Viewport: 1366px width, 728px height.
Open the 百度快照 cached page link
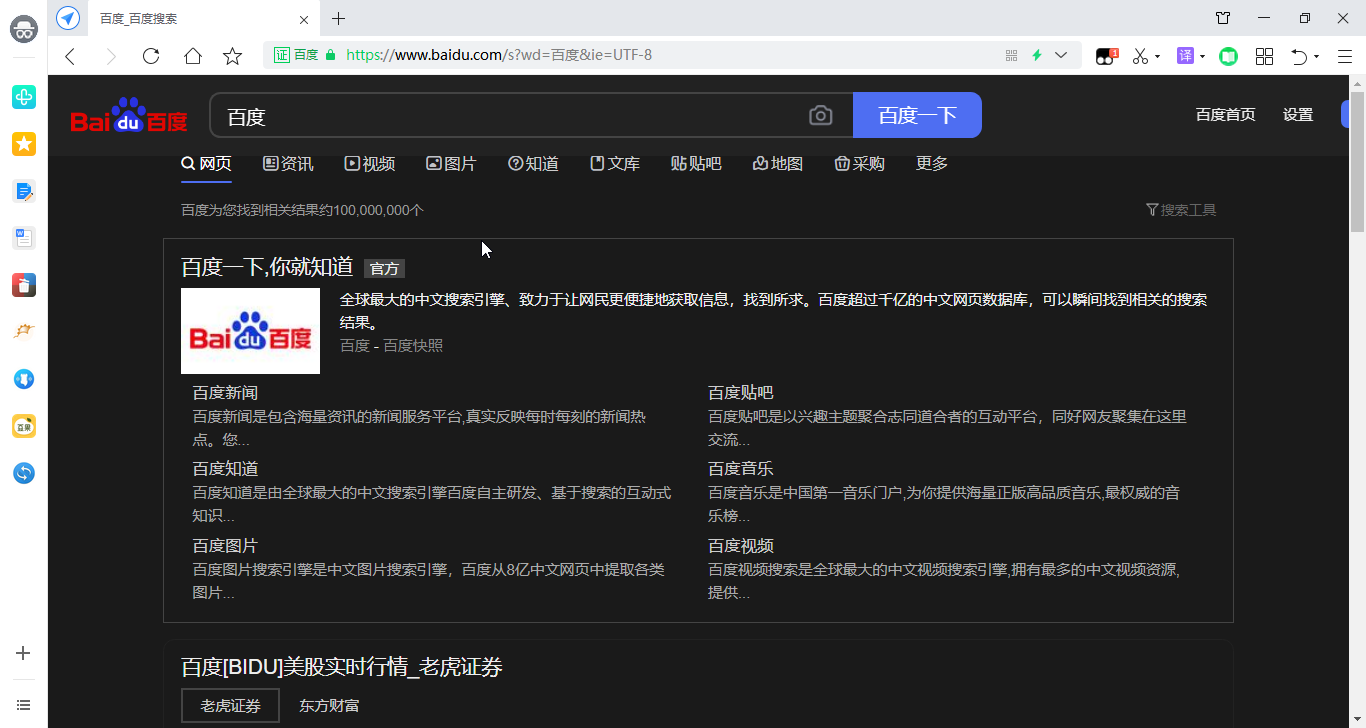pos(413,346)
